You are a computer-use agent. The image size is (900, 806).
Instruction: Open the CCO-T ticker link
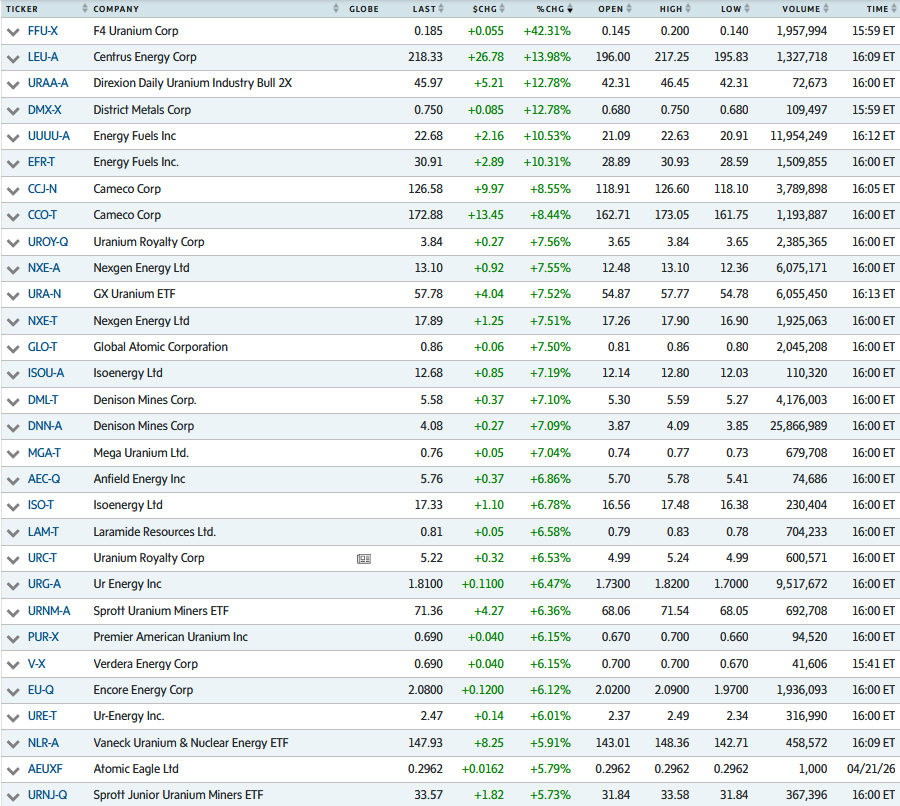(42, 215)
